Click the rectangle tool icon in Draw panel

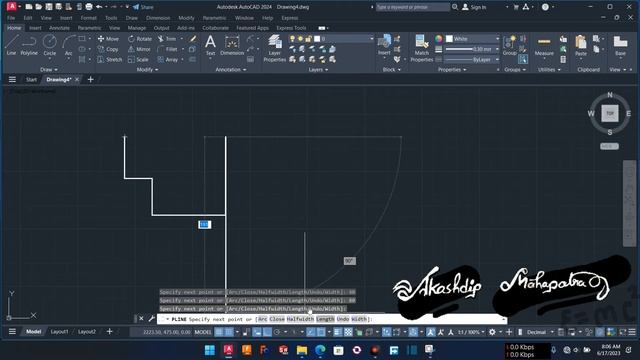pyautogui.click(x=82, y=39)
